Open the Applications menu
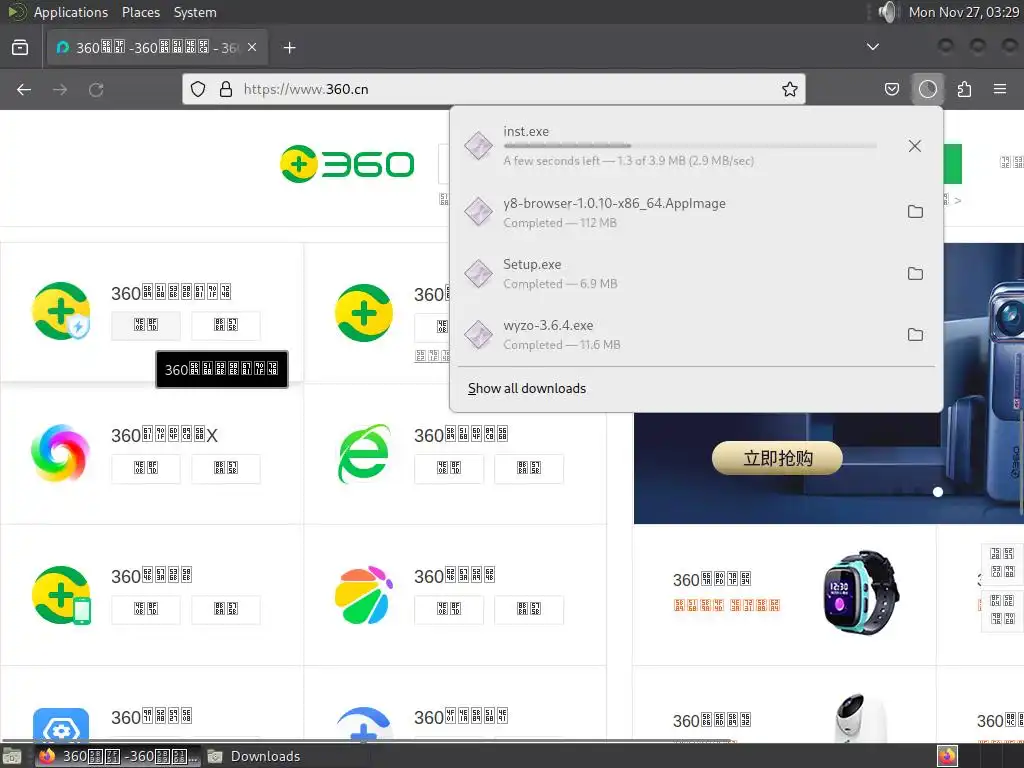 [71, 12]
